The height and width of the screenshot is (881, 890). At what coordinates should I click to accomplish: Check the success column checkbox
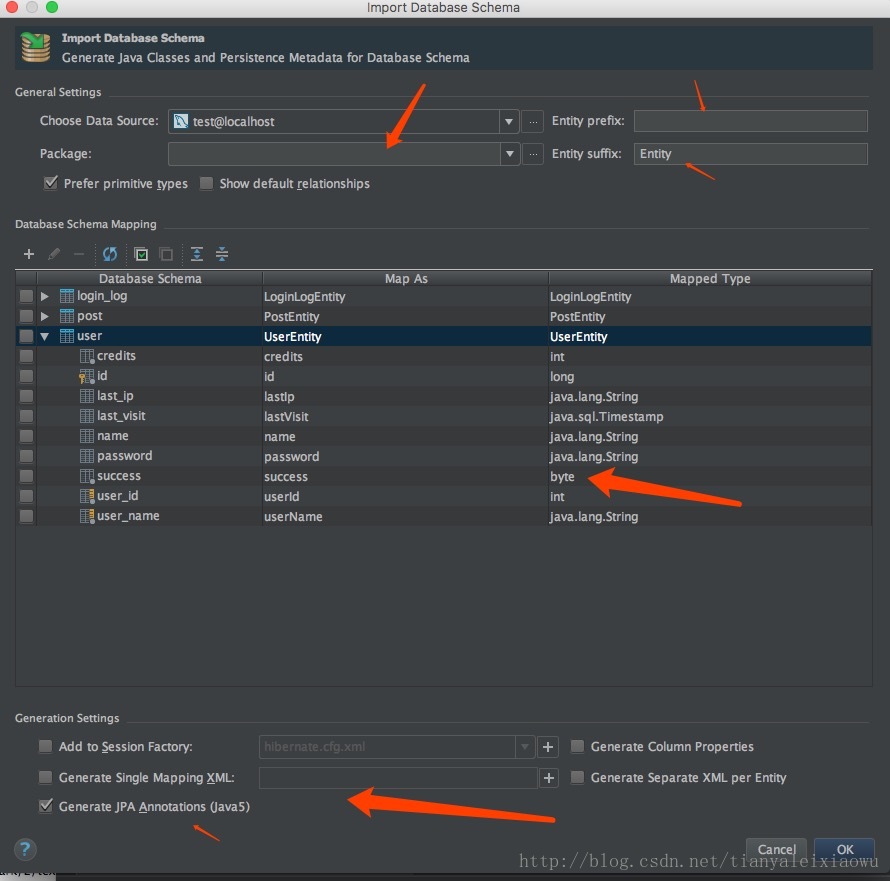click(x=26, y=476)
